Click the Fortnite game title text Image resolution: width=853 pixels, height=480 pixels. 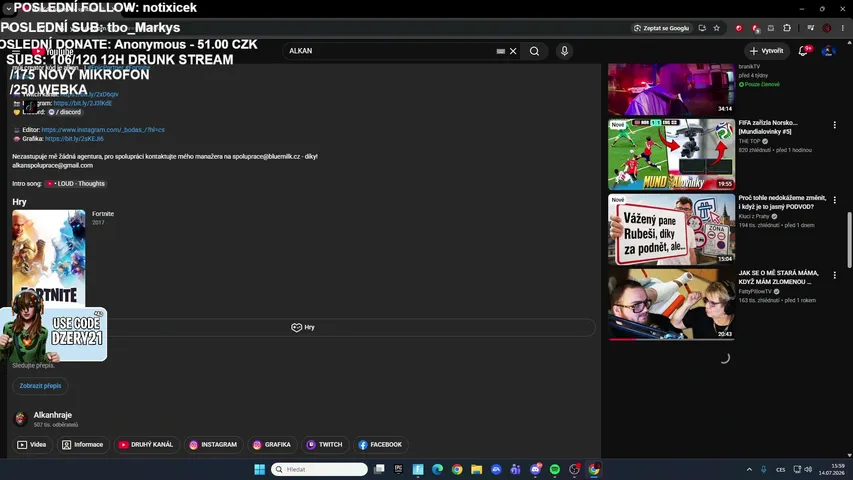point(103,214)
